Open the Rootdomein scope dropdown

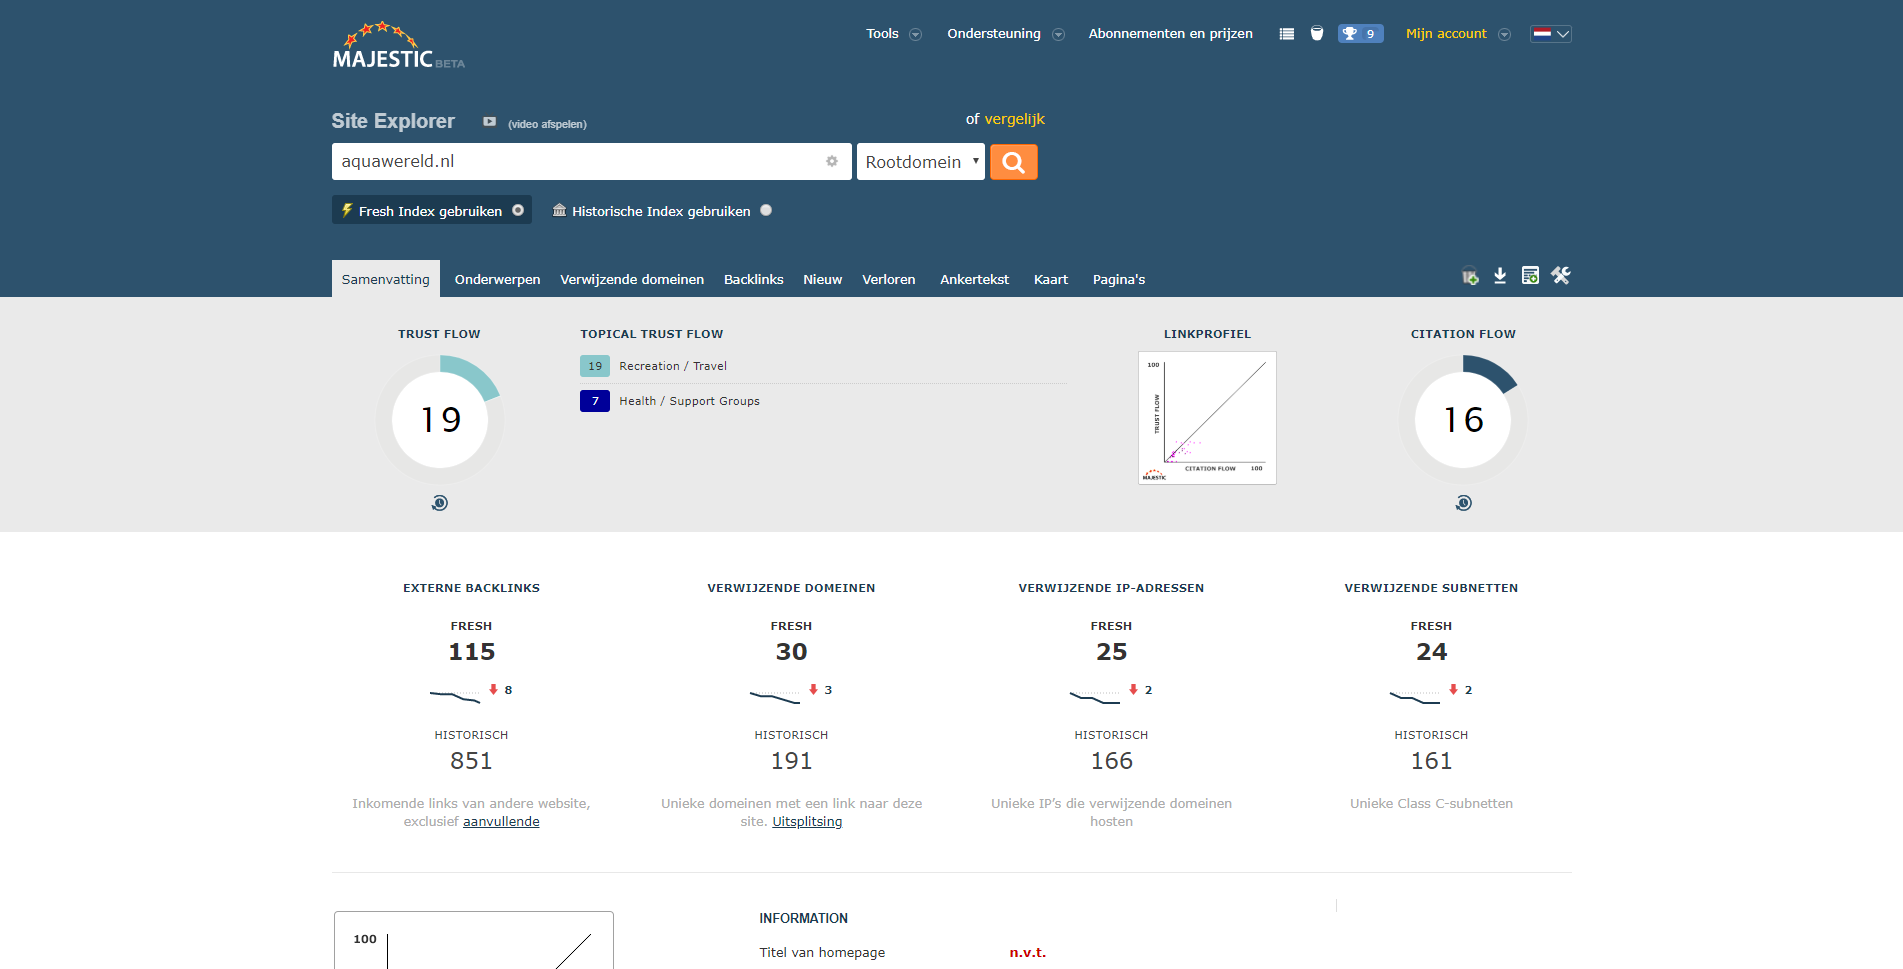coord(921,162)
